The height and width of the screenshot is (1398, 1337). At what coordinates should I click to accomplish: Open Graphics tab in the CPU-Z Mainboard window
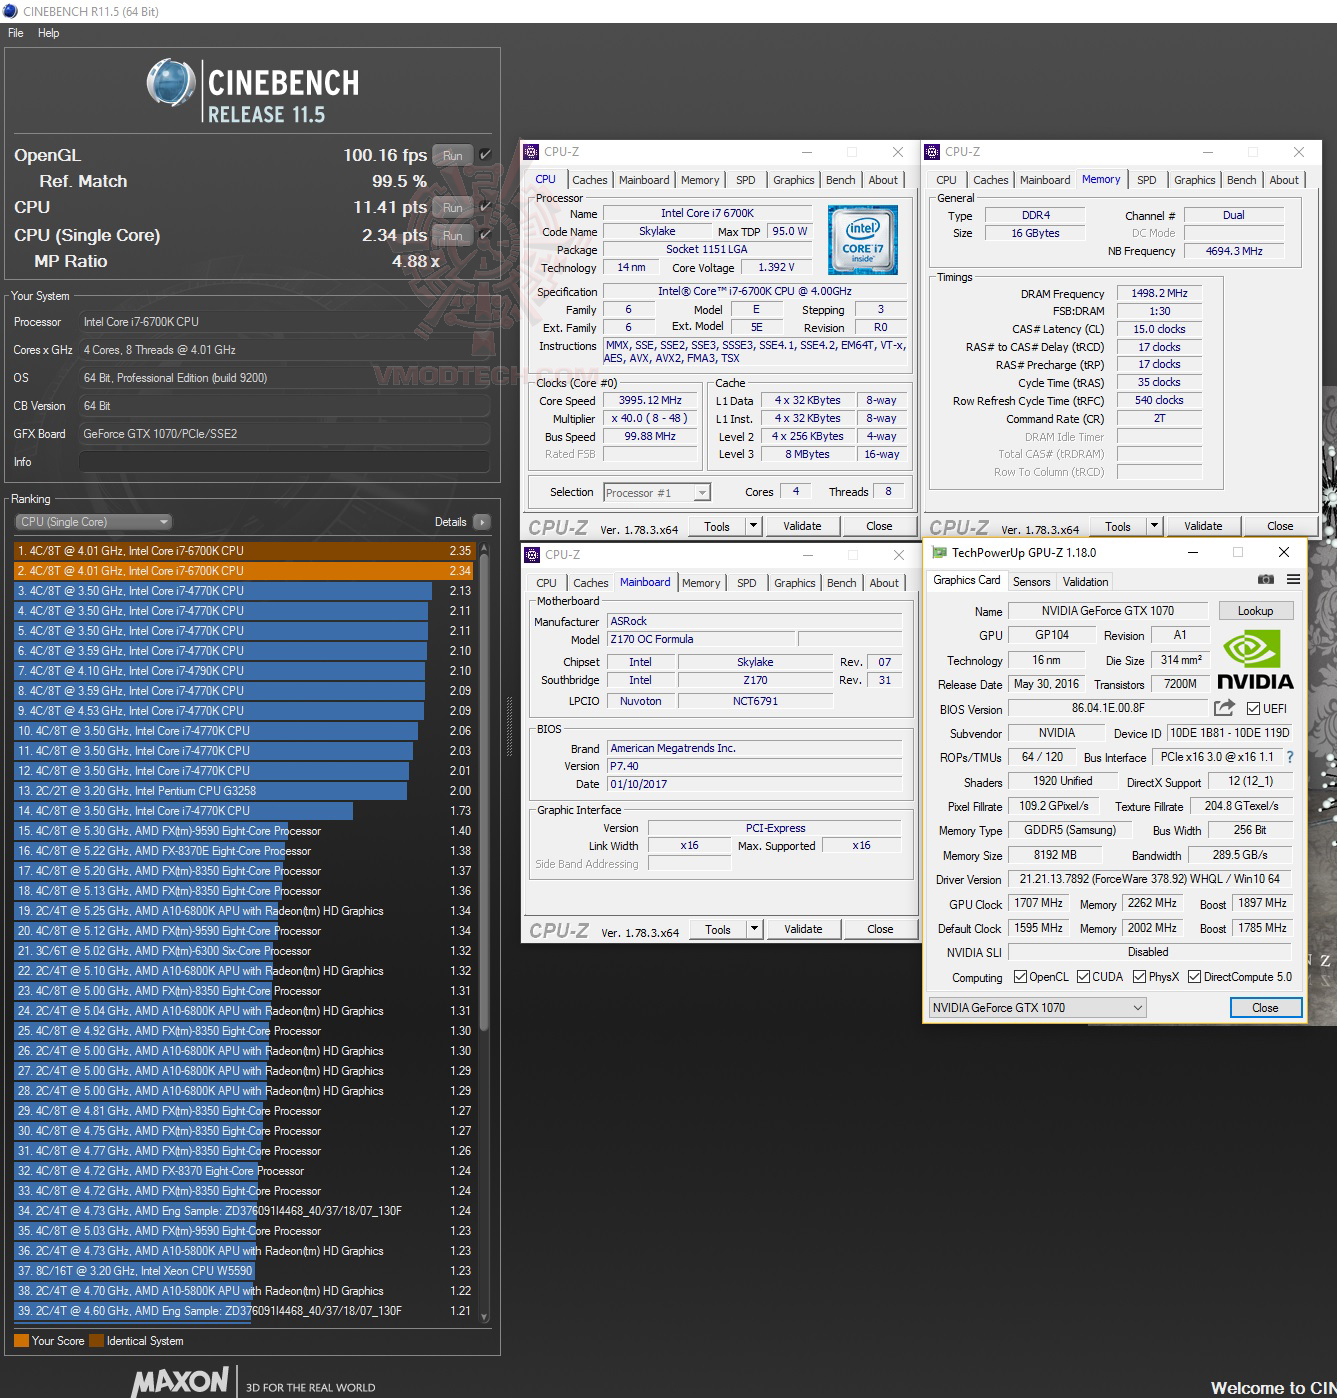pos(795,583)
